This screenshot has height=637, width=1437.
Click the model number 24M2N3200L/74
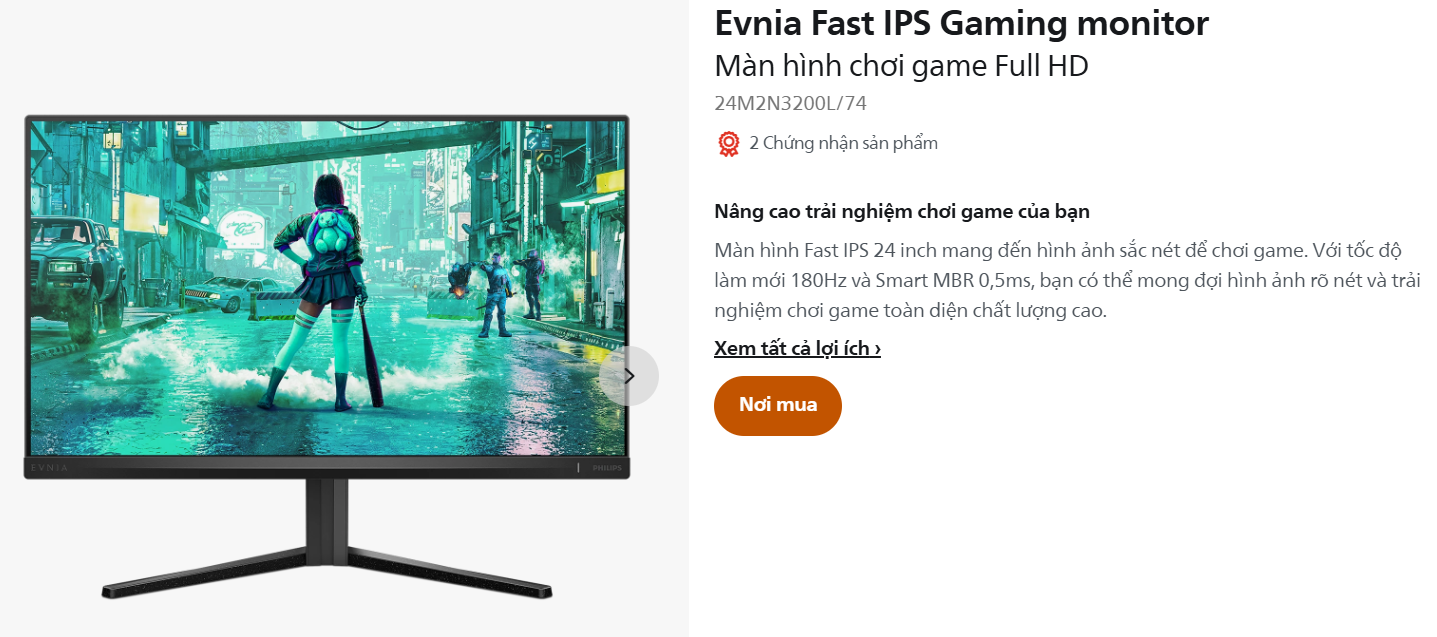(790, 103)
